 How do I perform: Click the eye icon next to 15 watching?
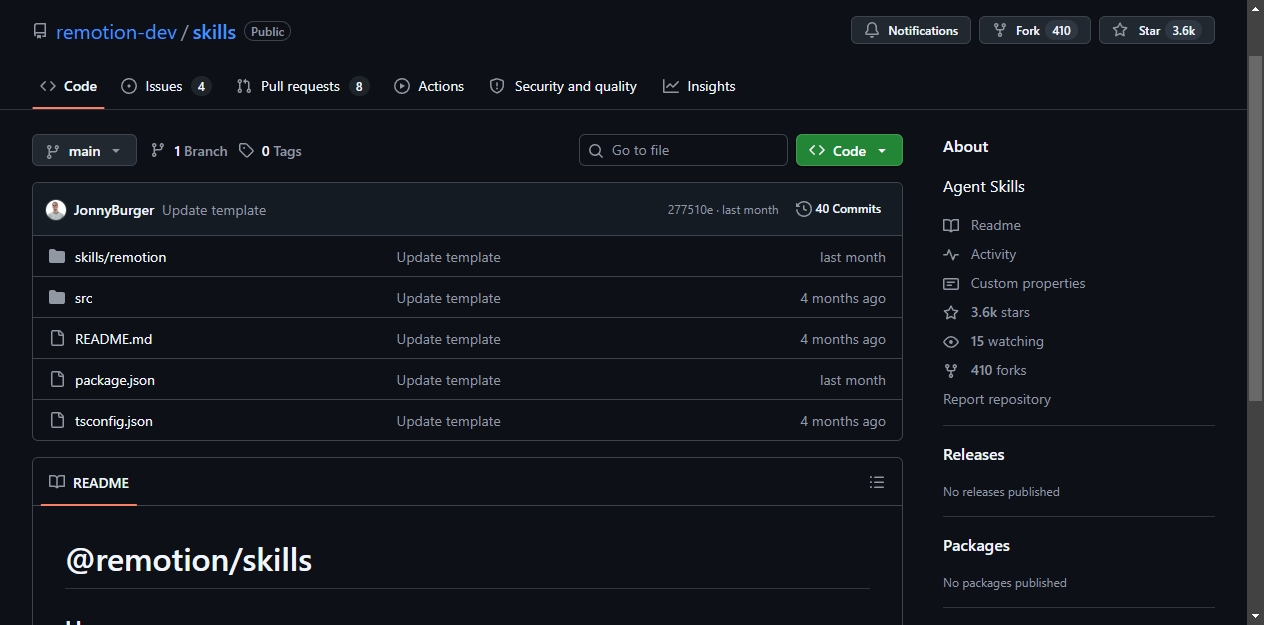pyautogui.click(x=951, y=341)
